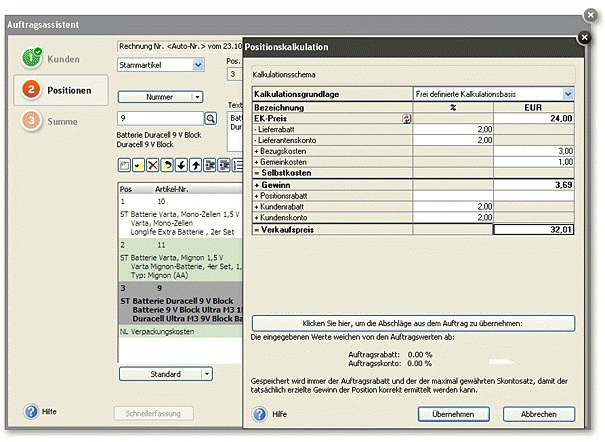This screenshot has width=605, height=442.
Task: Click Lieferantenskonto percent value 2,00
Action: [x=453, y=140]
